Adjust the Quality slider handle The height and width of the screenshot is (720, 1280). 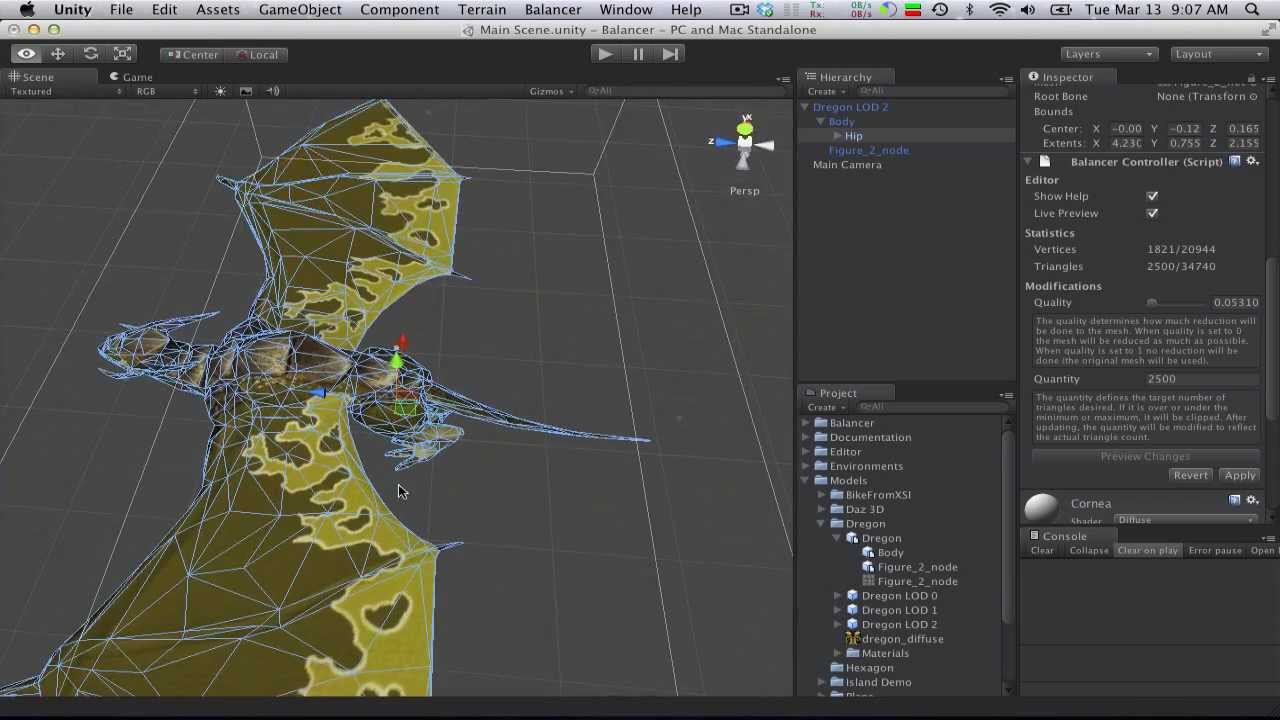tap(1152, 302)
